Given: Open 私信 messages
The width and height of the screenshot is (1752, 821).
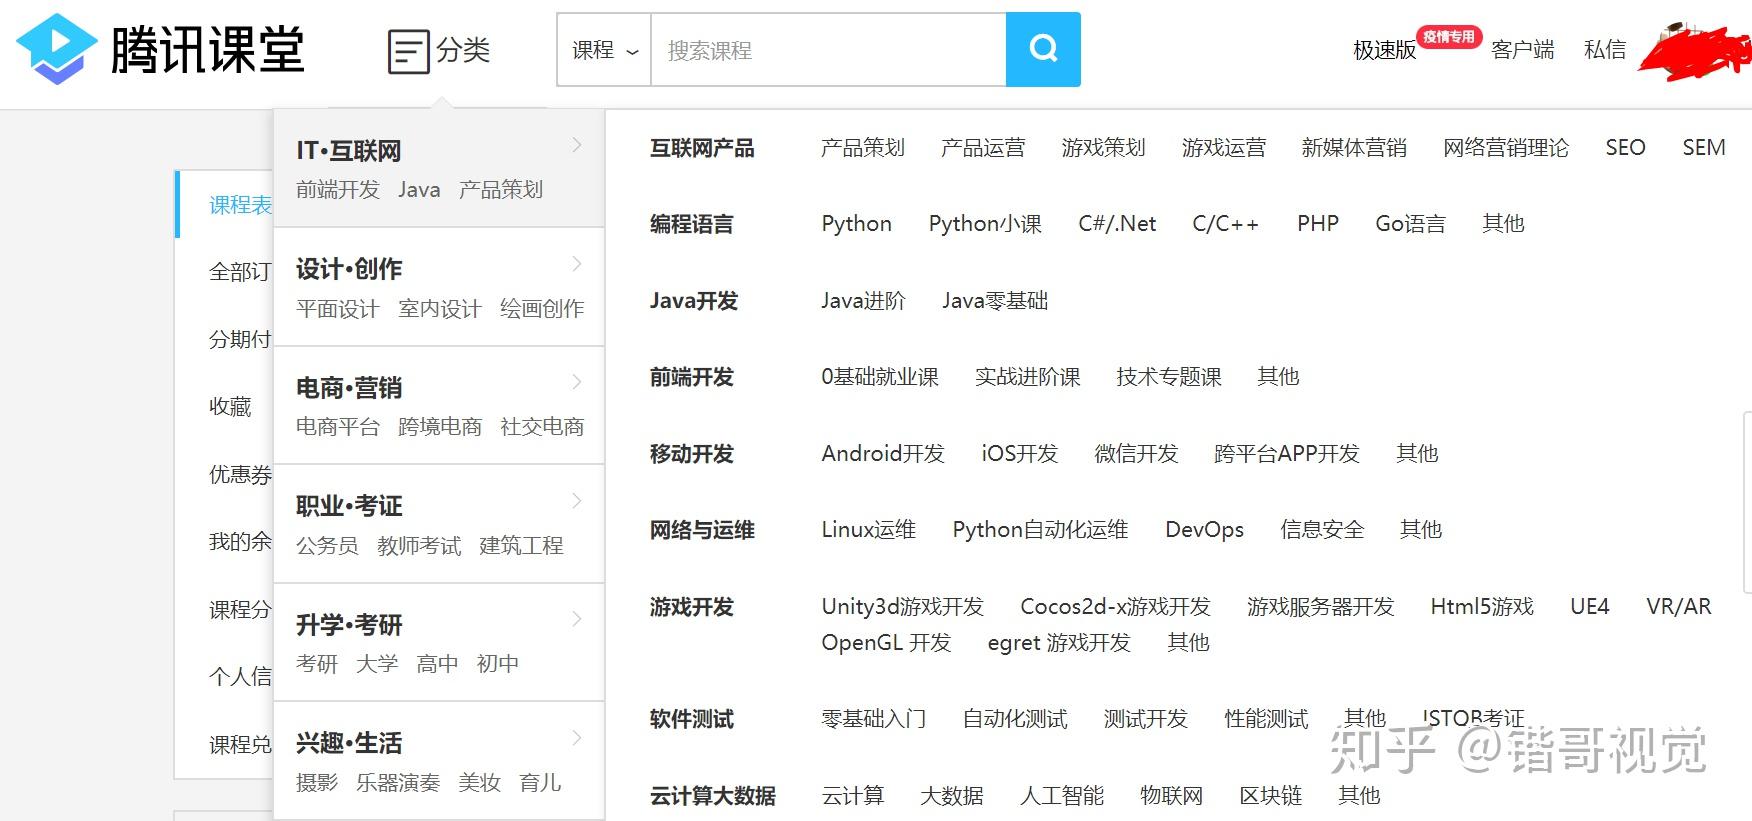Looking at the screenshot, I should coord(1604,50).
